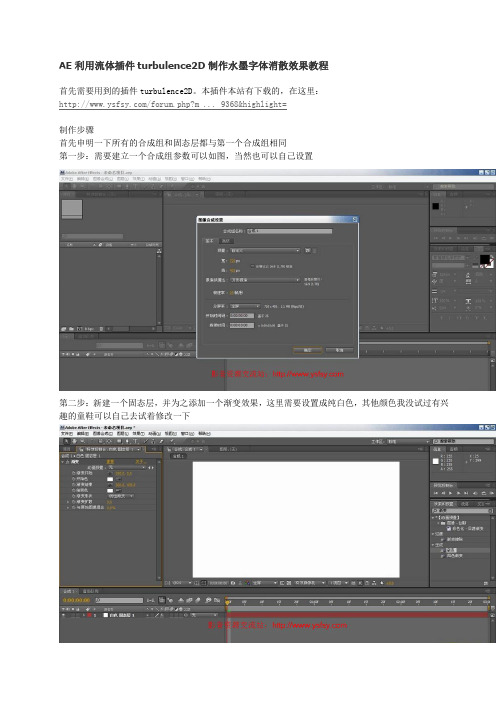The height and width of the screenshot is (702, 496).
Task: Open the ysfsy.com forum hyperlink in the article
Action: [x=173, y=104]
